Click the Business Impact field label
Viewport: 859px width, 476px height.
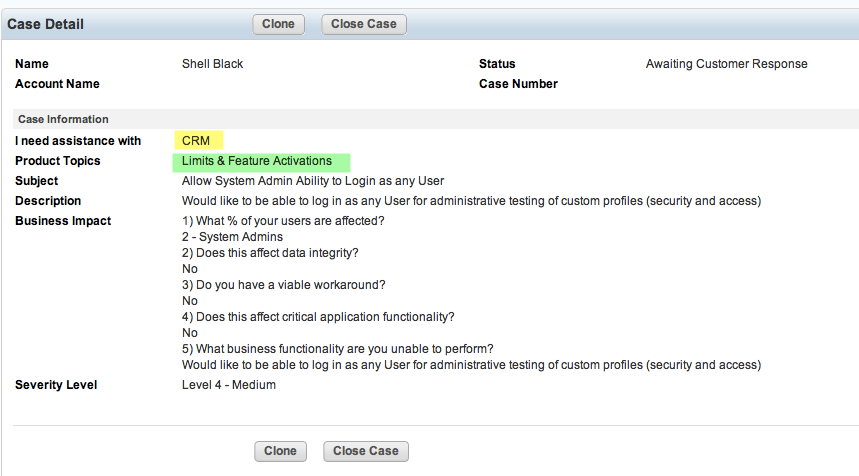pyautogui.click(x=63, y=221)
